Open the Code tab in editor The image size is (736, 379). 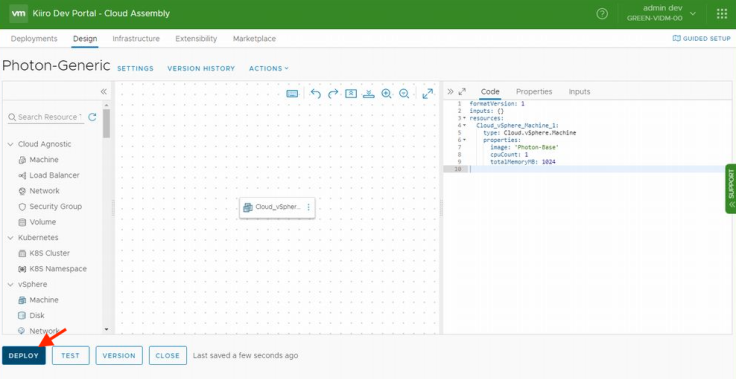(x=490, y=92)
